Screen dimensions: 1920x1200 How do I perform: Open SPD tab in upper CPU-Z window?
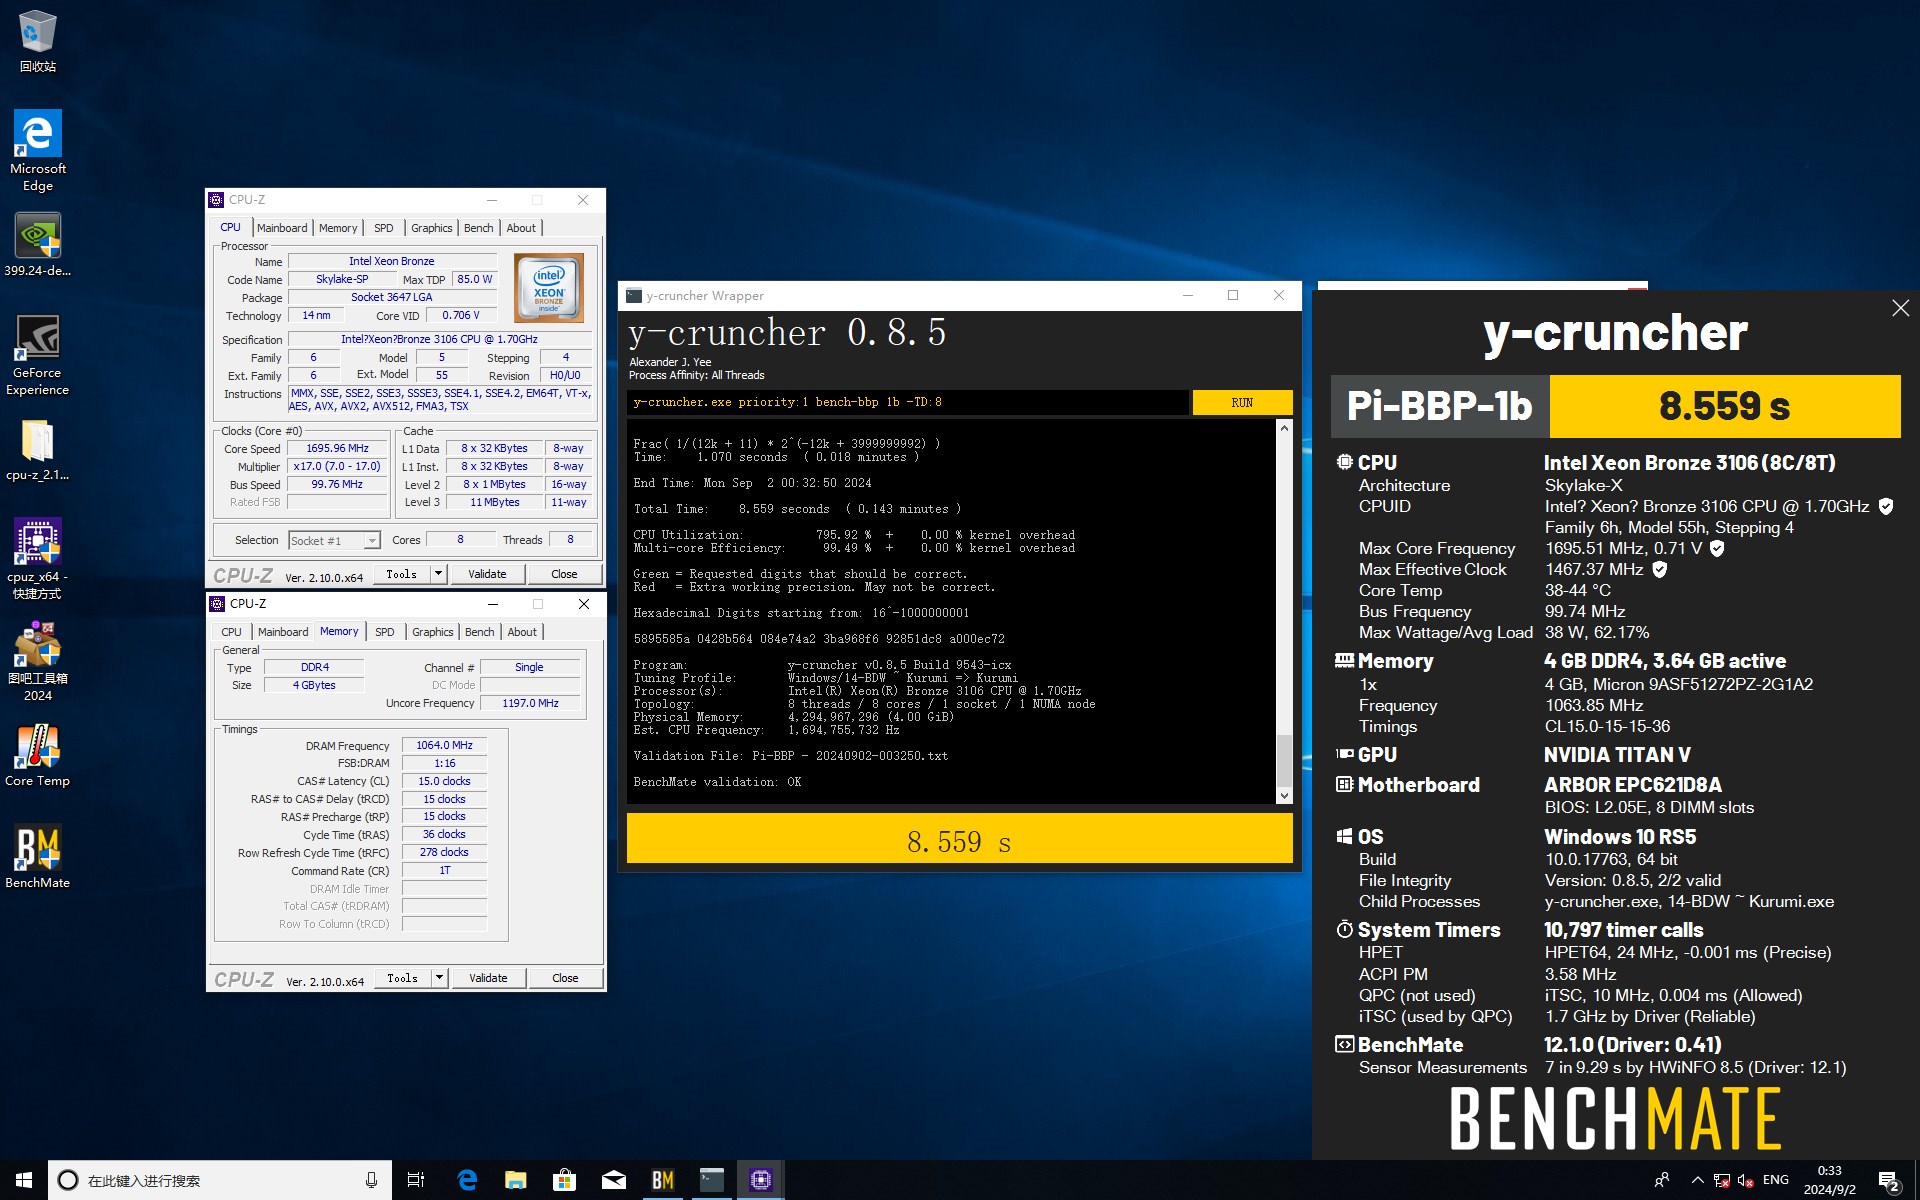(x=384, y=228)
